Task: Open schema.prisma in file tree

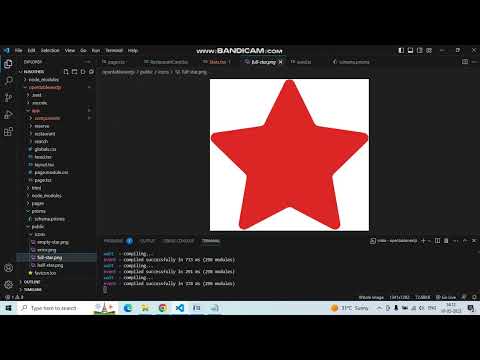Action: pyautogui.click(x=50, y=219)
